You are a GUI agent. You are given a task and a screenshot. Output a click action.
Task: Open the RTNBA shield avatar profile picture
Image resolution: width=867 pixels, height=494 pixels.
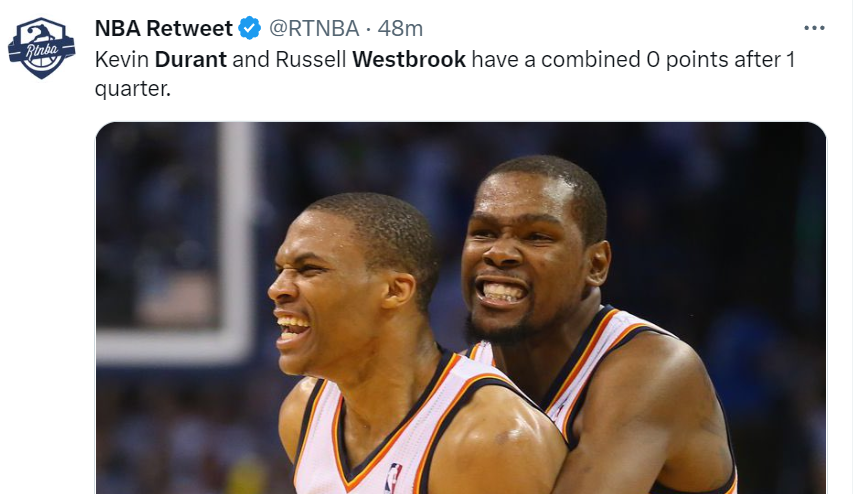click(41, 48)
